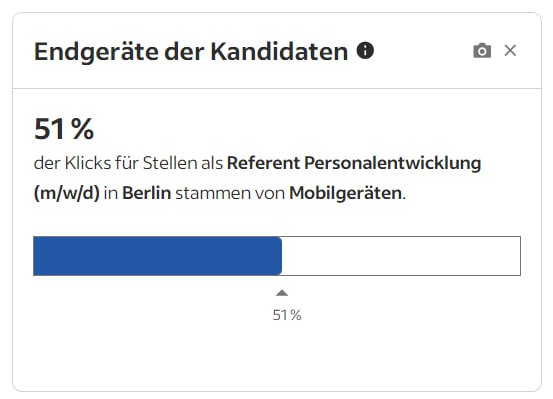Select the triangle marker below the bar
Image resolution: width=553 pixels, height=399 pixels.
click(282, 293)
